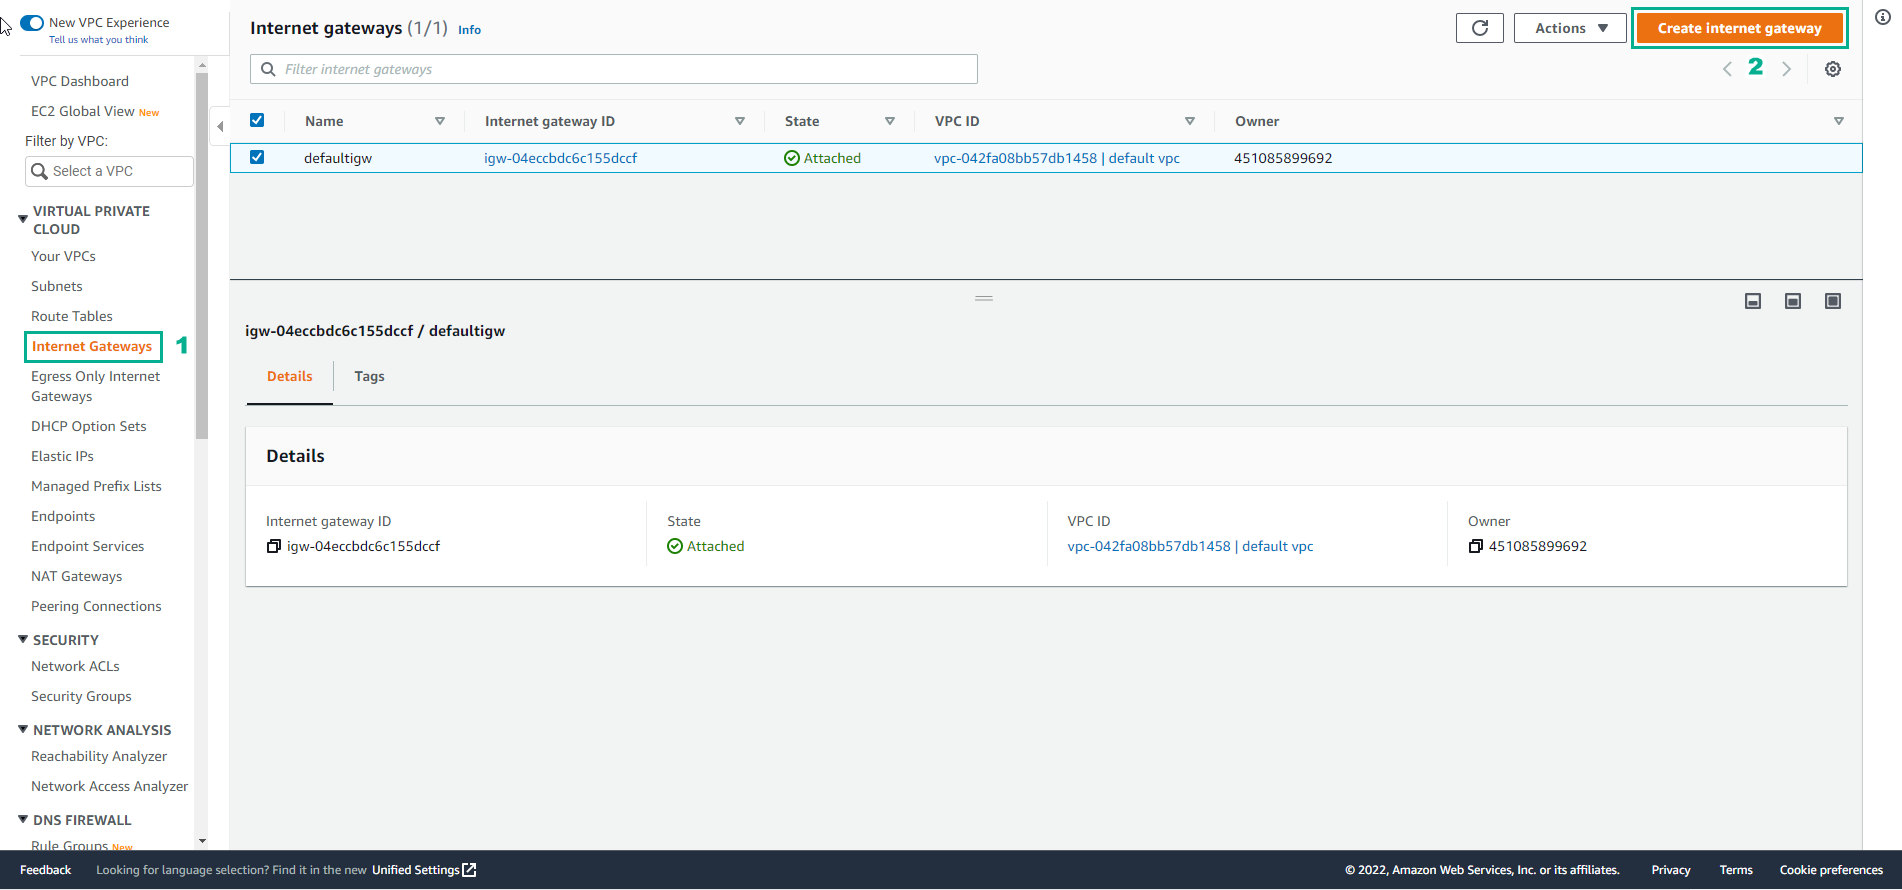Viewport: 1902px width, 890px height.
Task: Click the search magnifier in the filter box
Action: pyautogui.click(x=268, y=69)
